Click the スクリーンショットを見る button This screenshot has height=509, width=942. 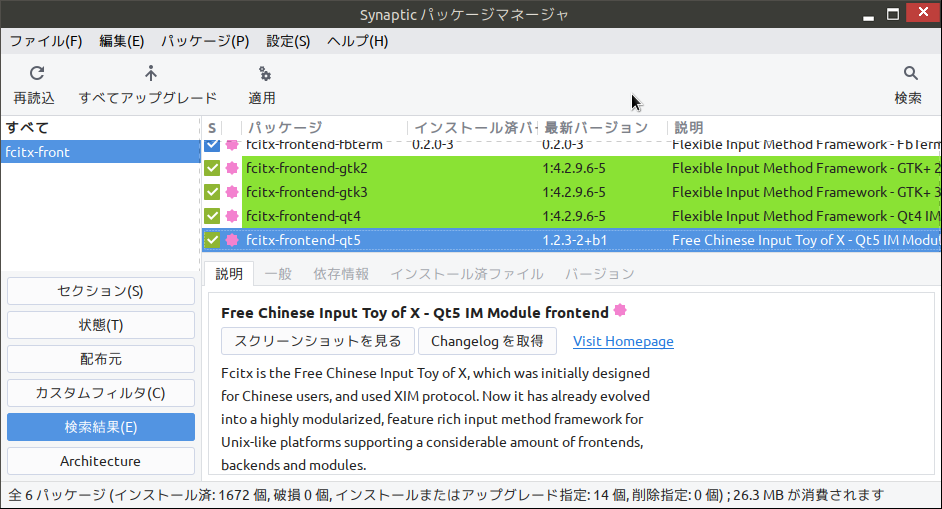pyautogui.click(x=318, y=341)
